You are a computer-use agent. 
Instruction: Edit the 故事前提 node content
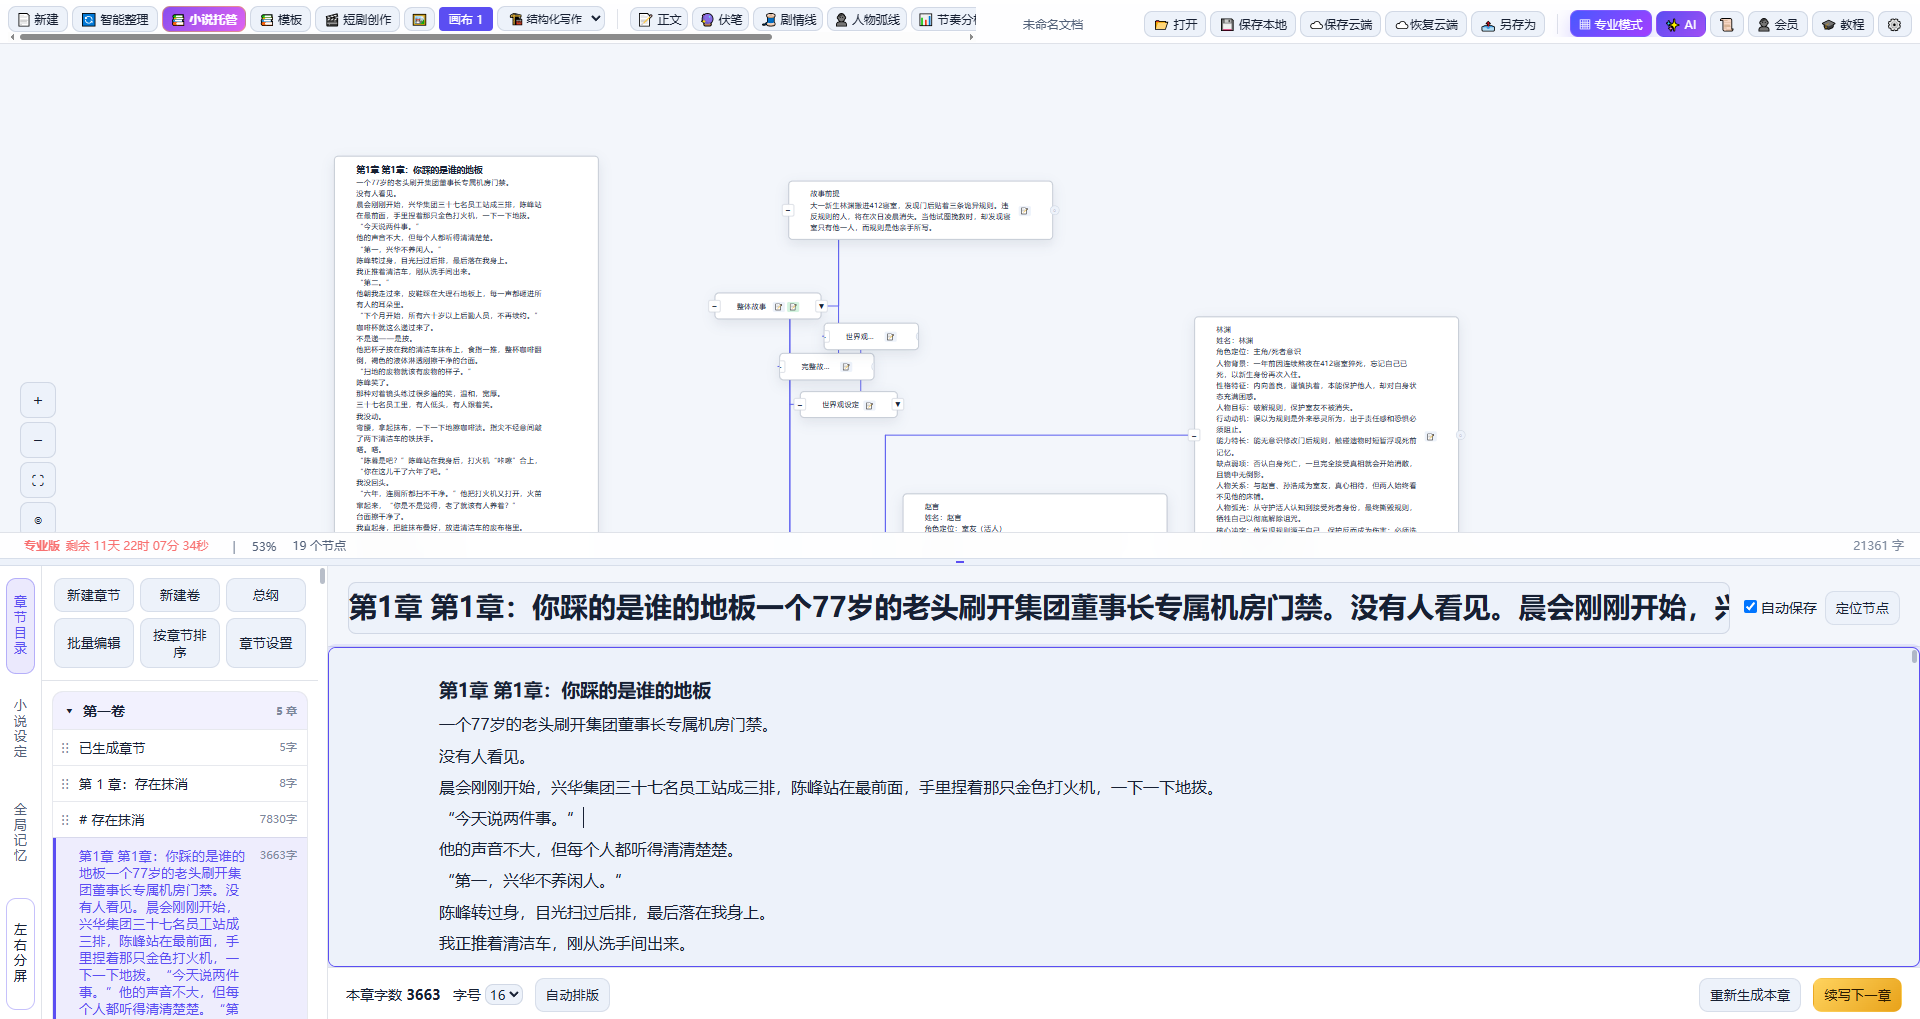point(1024,211)
